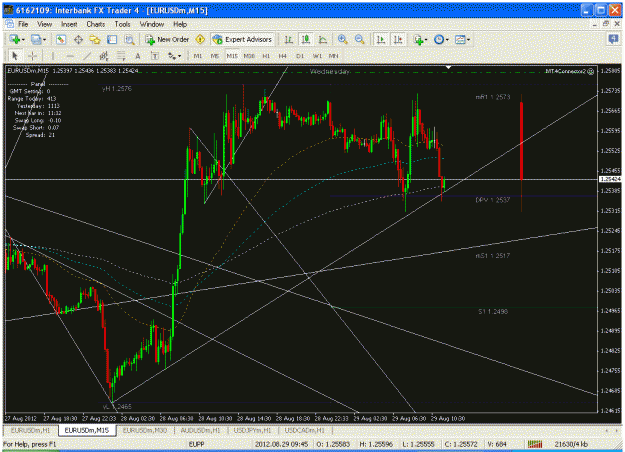Select the equidistant channel tool
Image resolution: width=625 pixels, height=452 pixels.
pos(104,56)
